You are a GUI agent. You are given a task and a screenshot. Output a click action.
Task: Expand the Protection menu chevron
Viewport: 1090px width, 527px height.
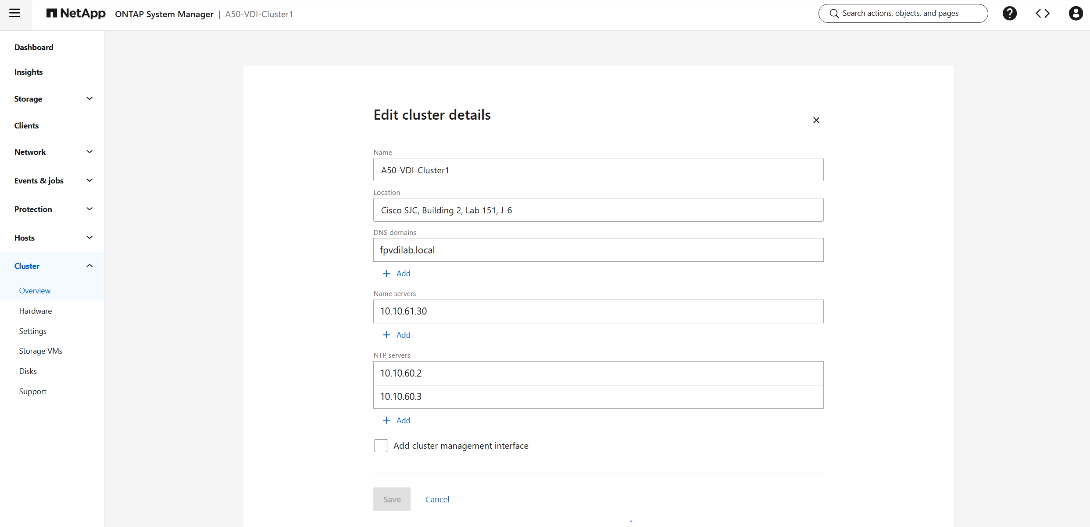coord(89,209)
